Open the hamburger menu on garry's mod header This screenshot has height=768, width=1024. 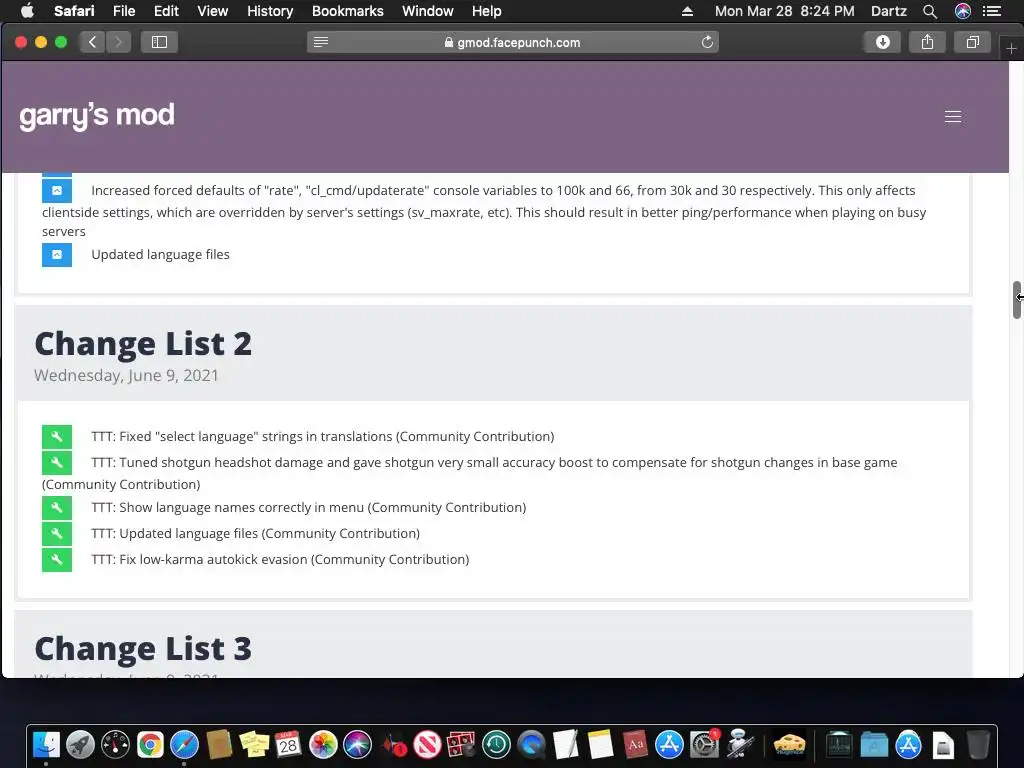coord(953,117)
